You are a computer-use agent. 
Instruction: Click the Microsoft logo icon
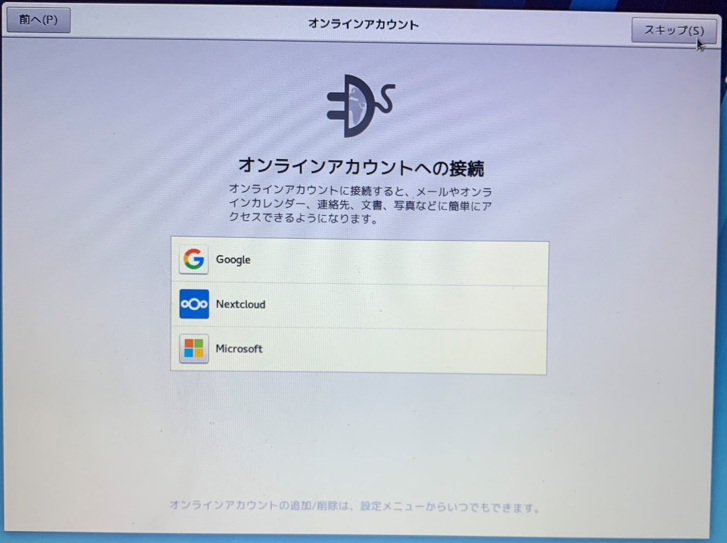point(194,348)
